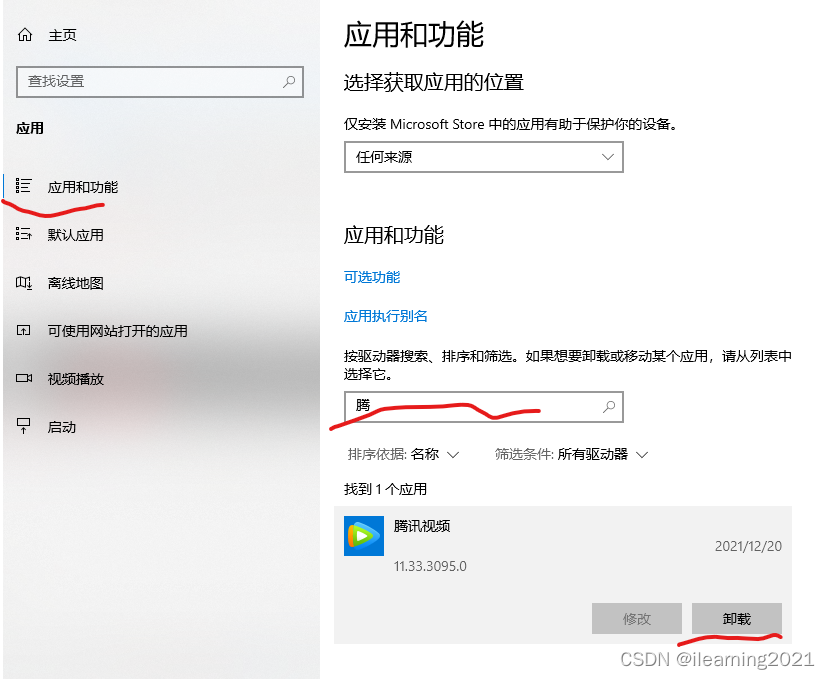
Task: Click the 默认应用 sidebar icon
Action: tap(23, 234)
